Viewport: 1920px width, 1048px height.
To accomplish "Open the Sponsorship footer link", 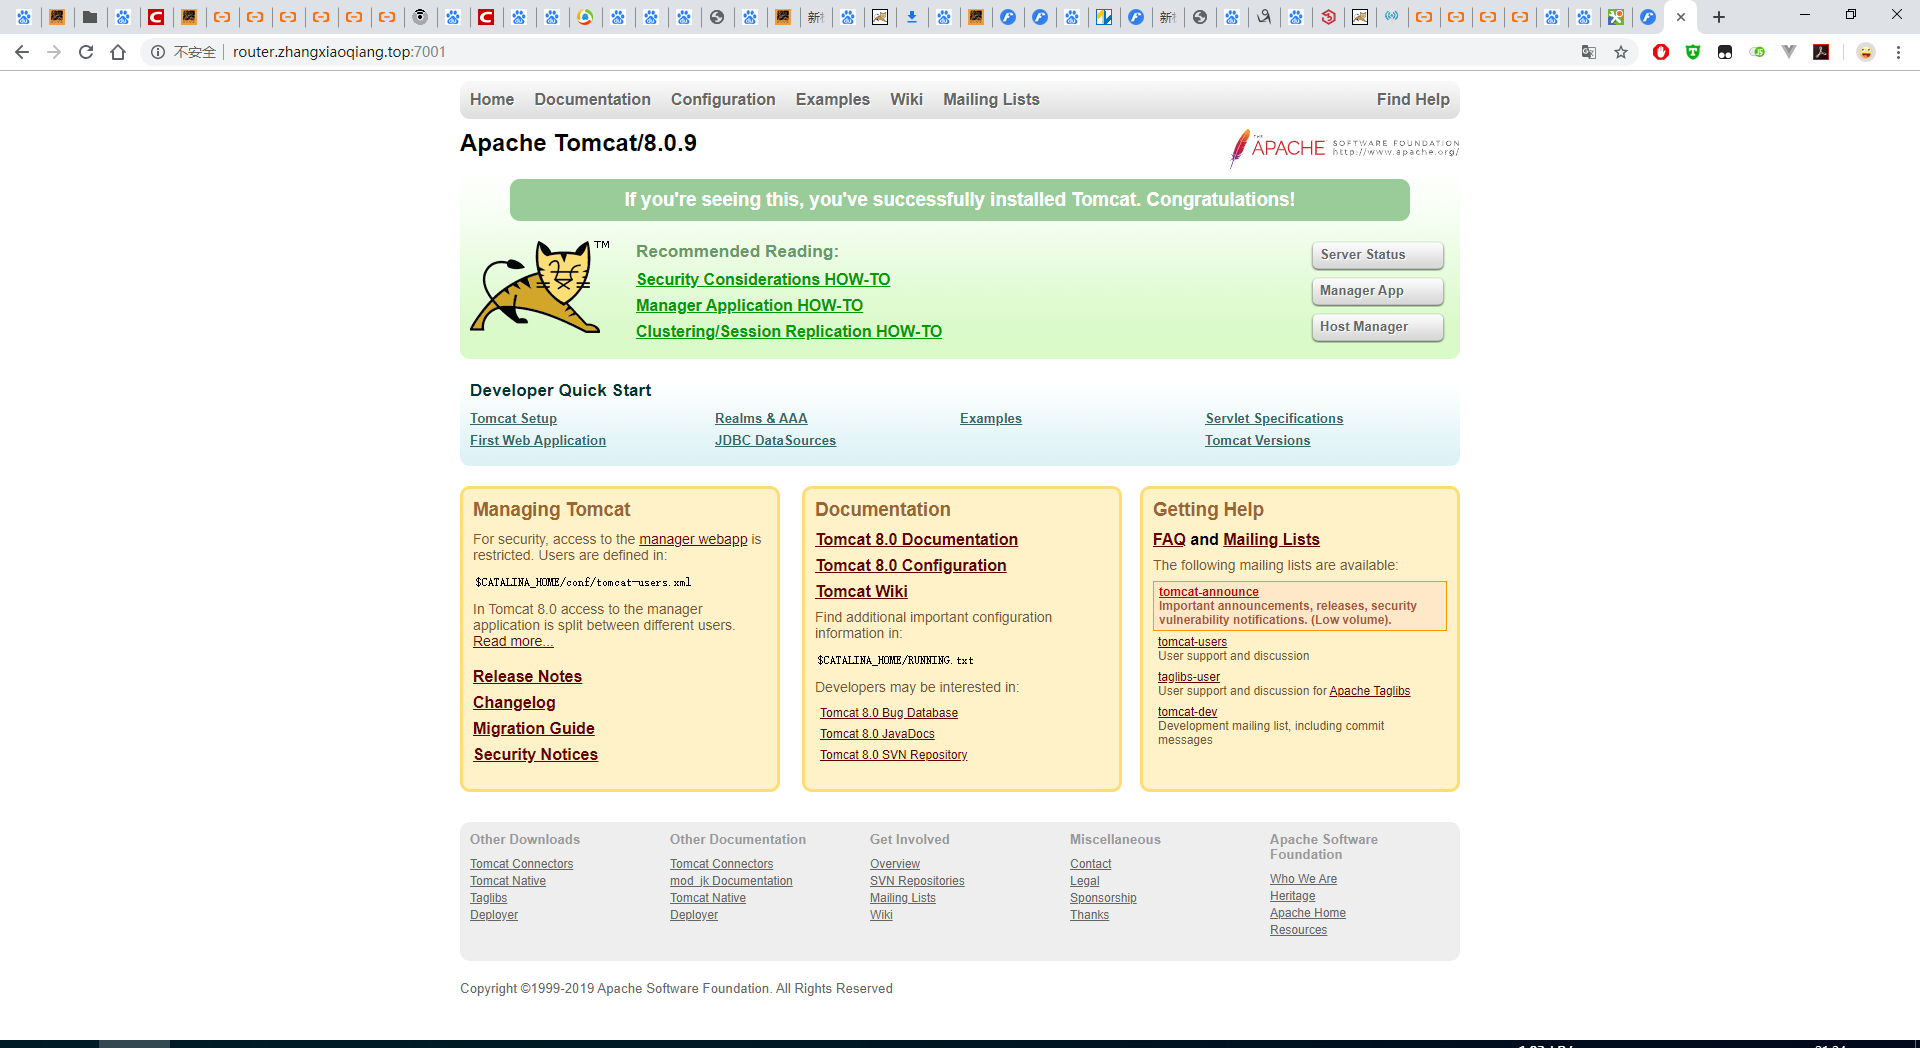I will click(1103, 898).
